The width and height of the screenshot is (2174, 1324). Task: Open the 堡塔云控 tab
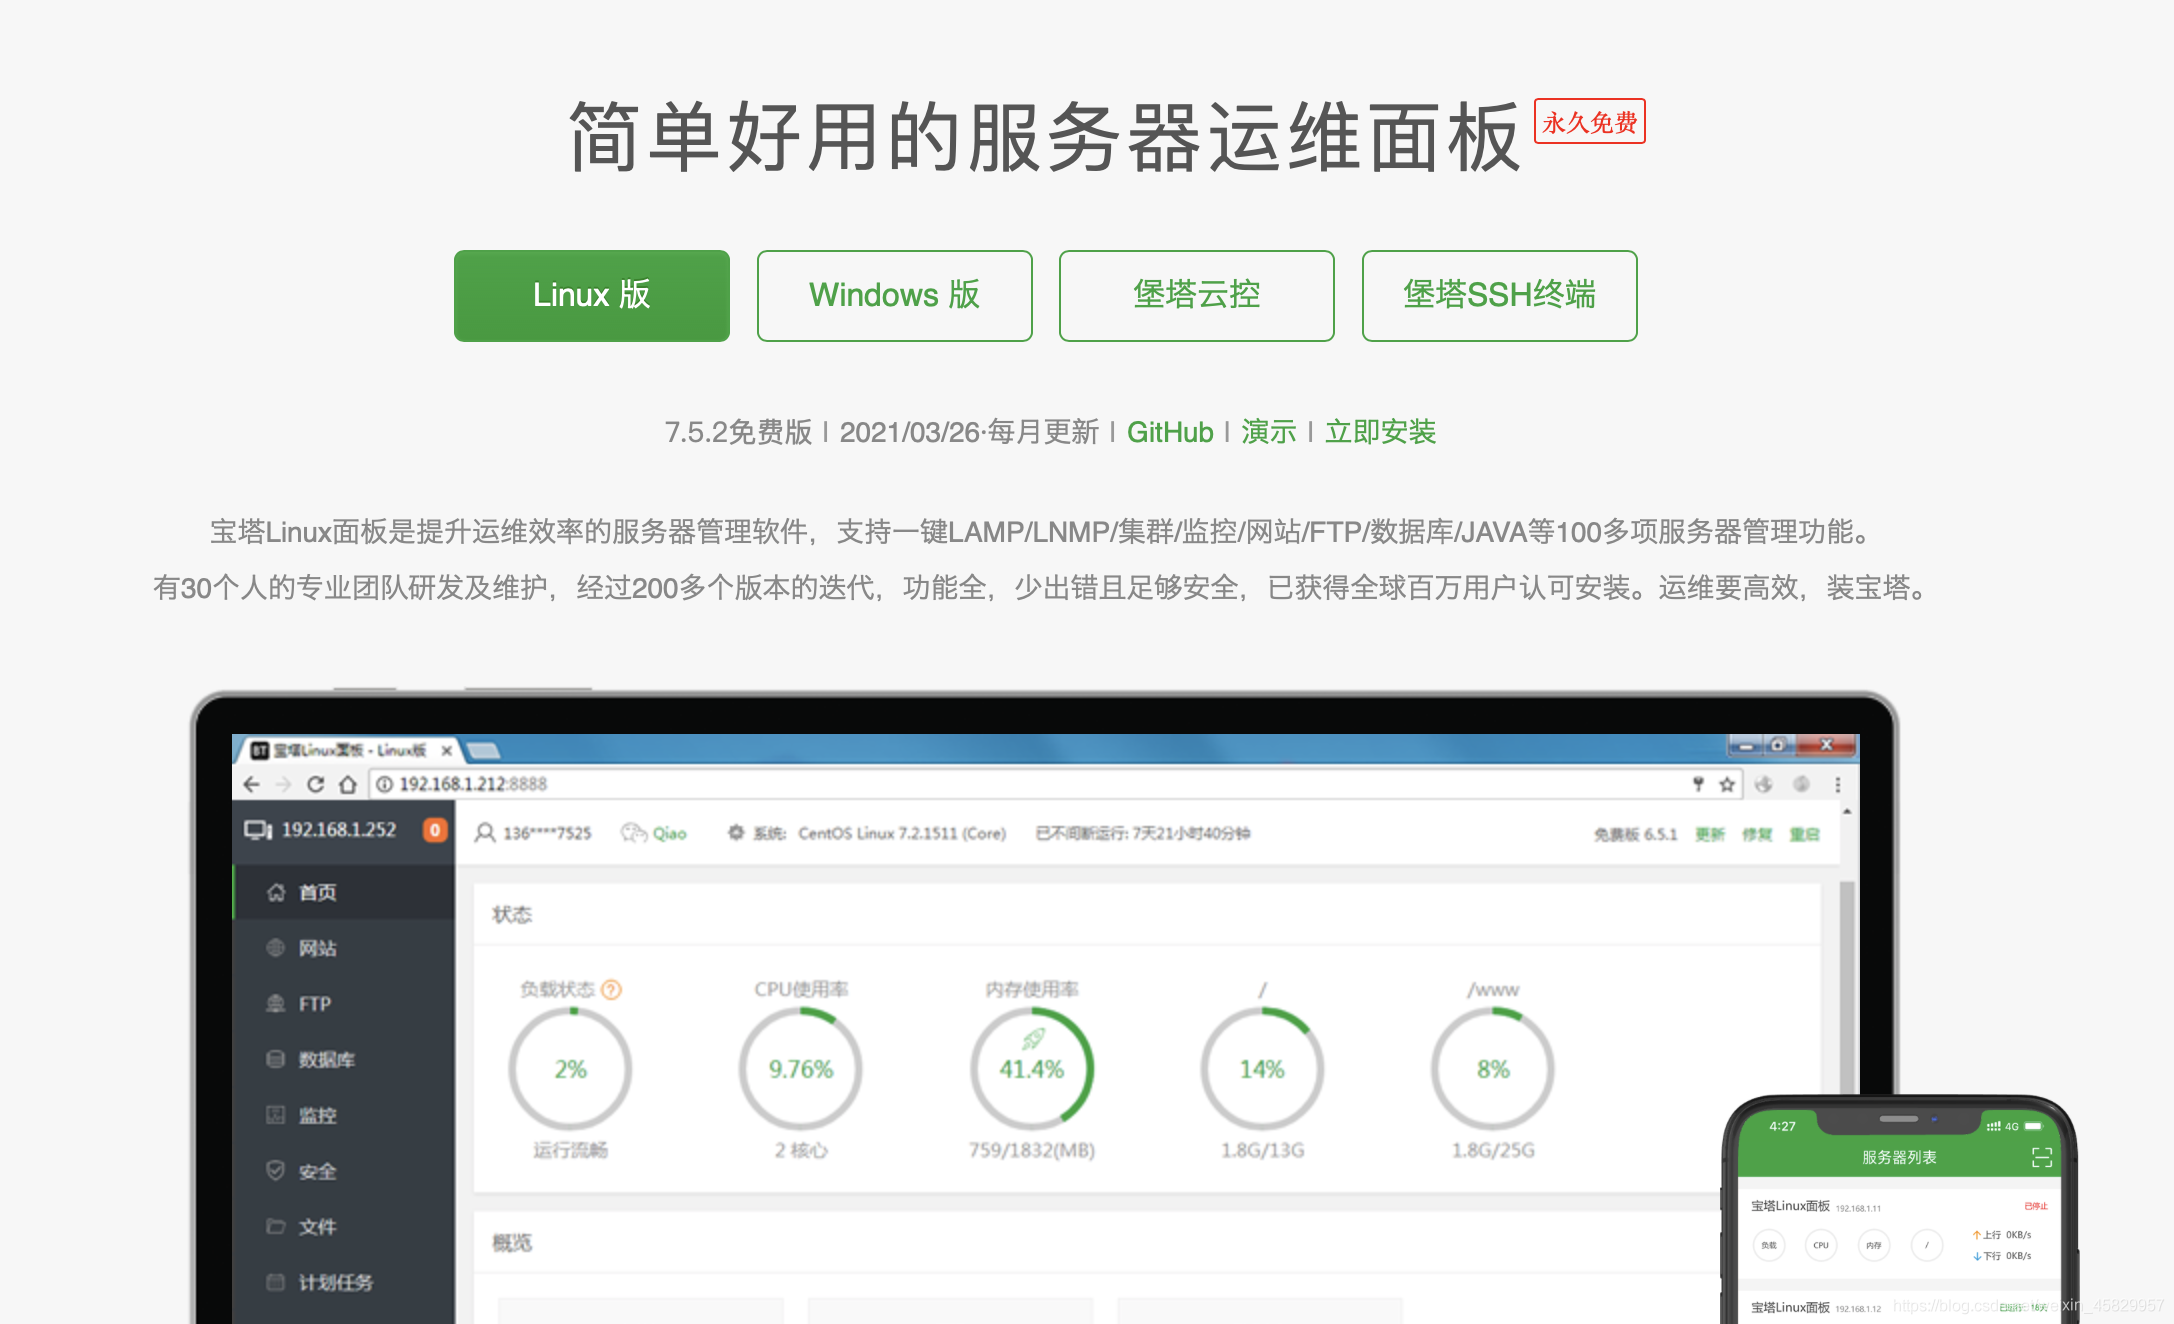(1197, 296)
